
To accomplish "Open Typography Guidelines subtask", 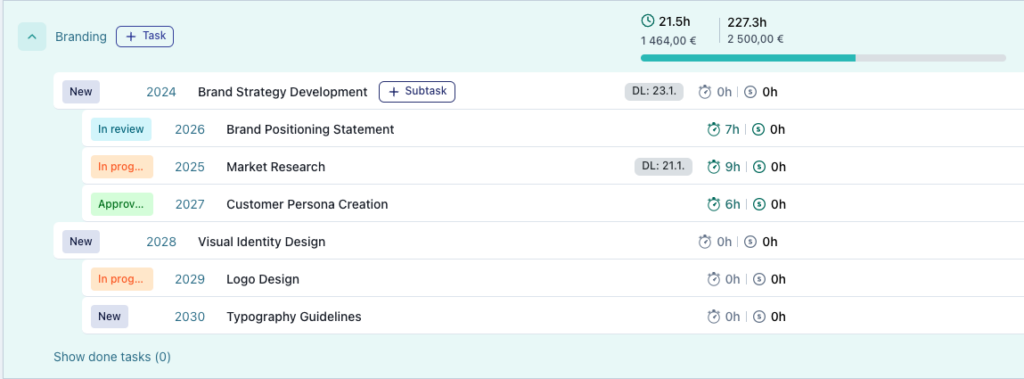I will (x=294, y=317).
